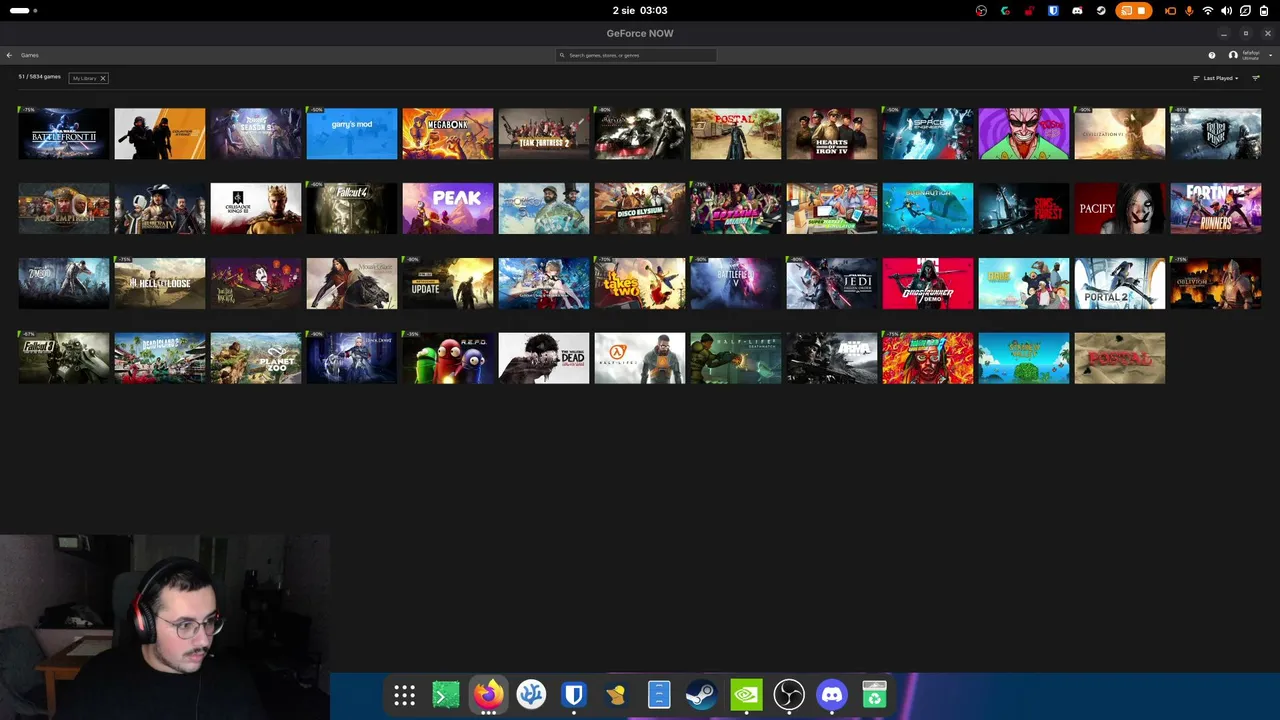The image size is (1280, 720).
Task: Select the Star Wars Battlefront II tile
Action: point(64,134)
